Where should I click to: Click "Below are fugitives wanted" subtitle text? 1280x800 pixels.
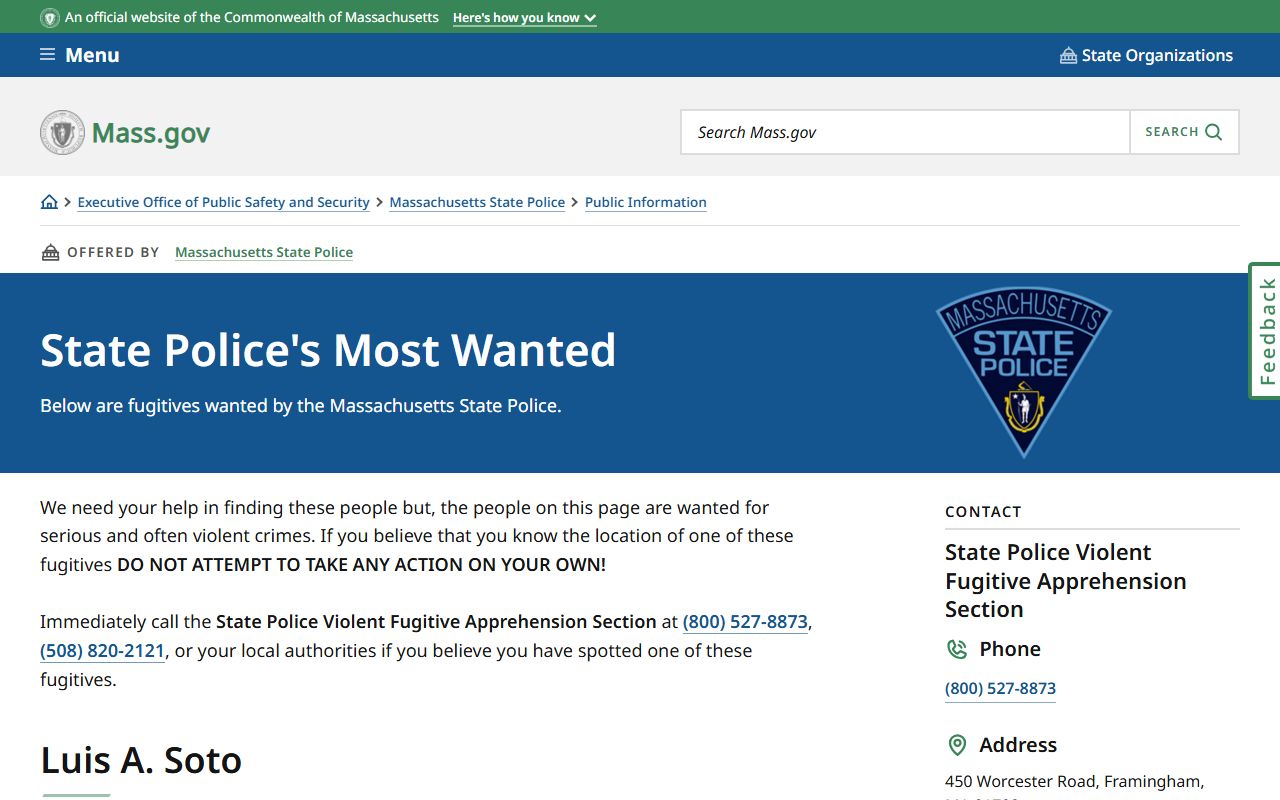pos(301,406)
